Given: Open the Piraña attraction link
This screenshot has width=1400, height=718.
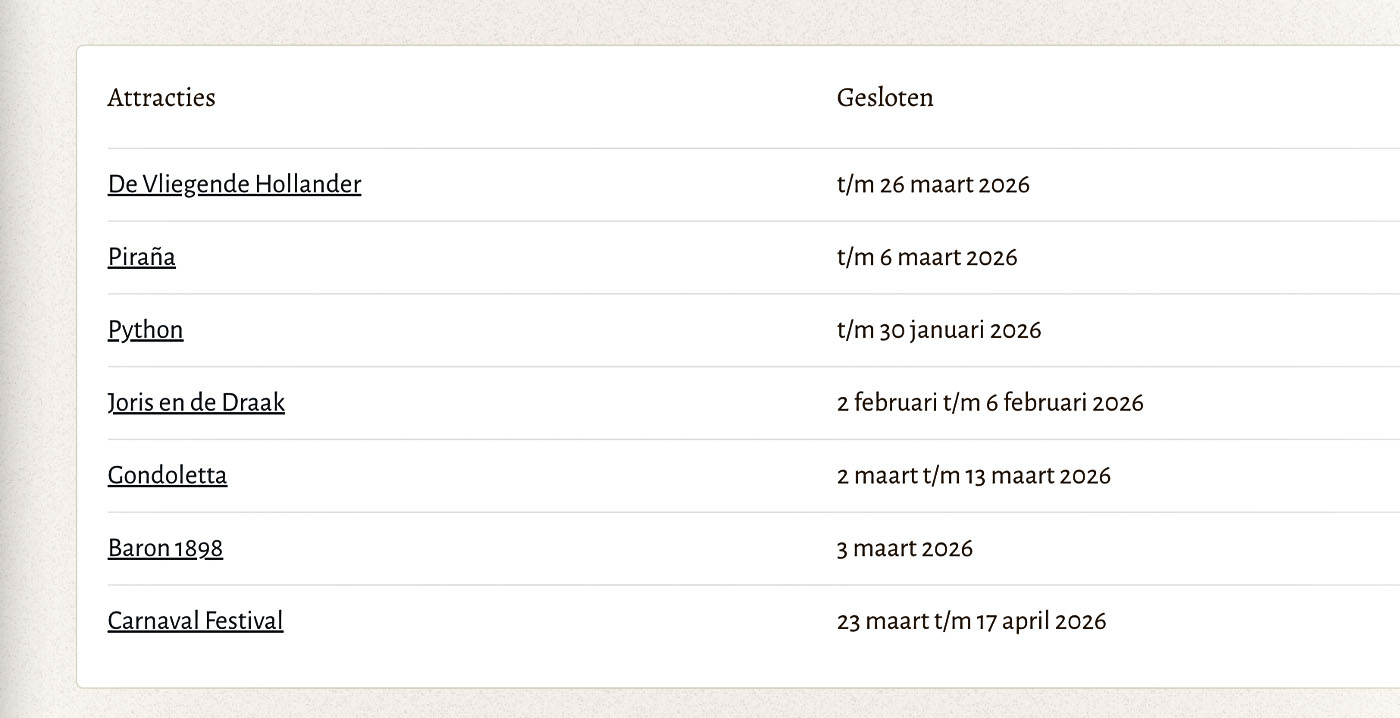Looking at the screenshot, I should coord(141,257).
